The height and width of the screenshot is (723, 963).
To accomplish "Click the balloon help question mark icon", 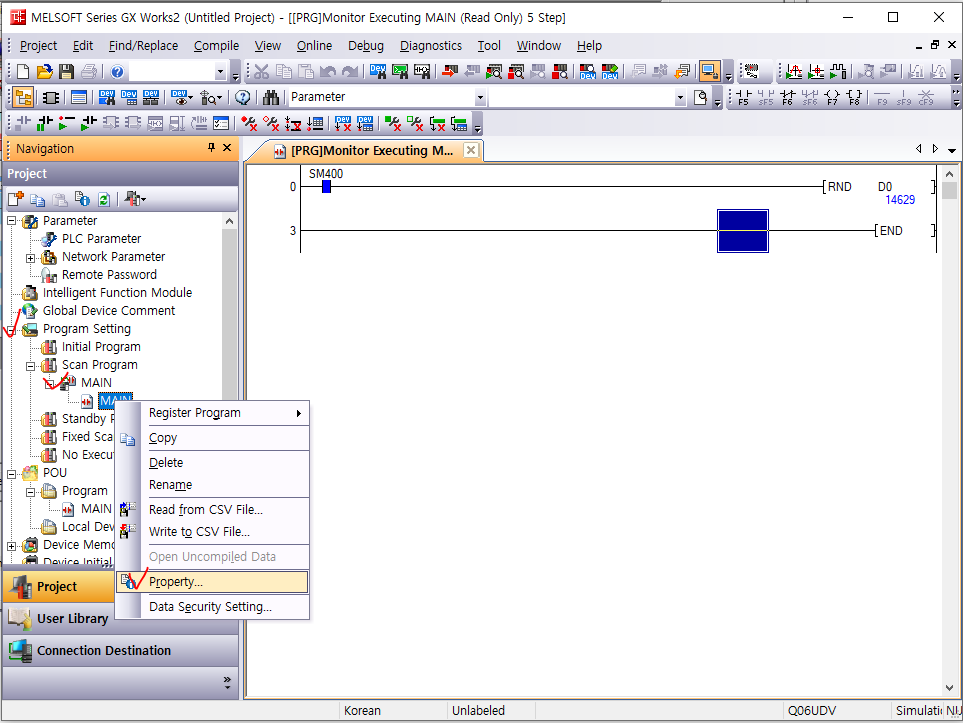I will click(243, 97).
